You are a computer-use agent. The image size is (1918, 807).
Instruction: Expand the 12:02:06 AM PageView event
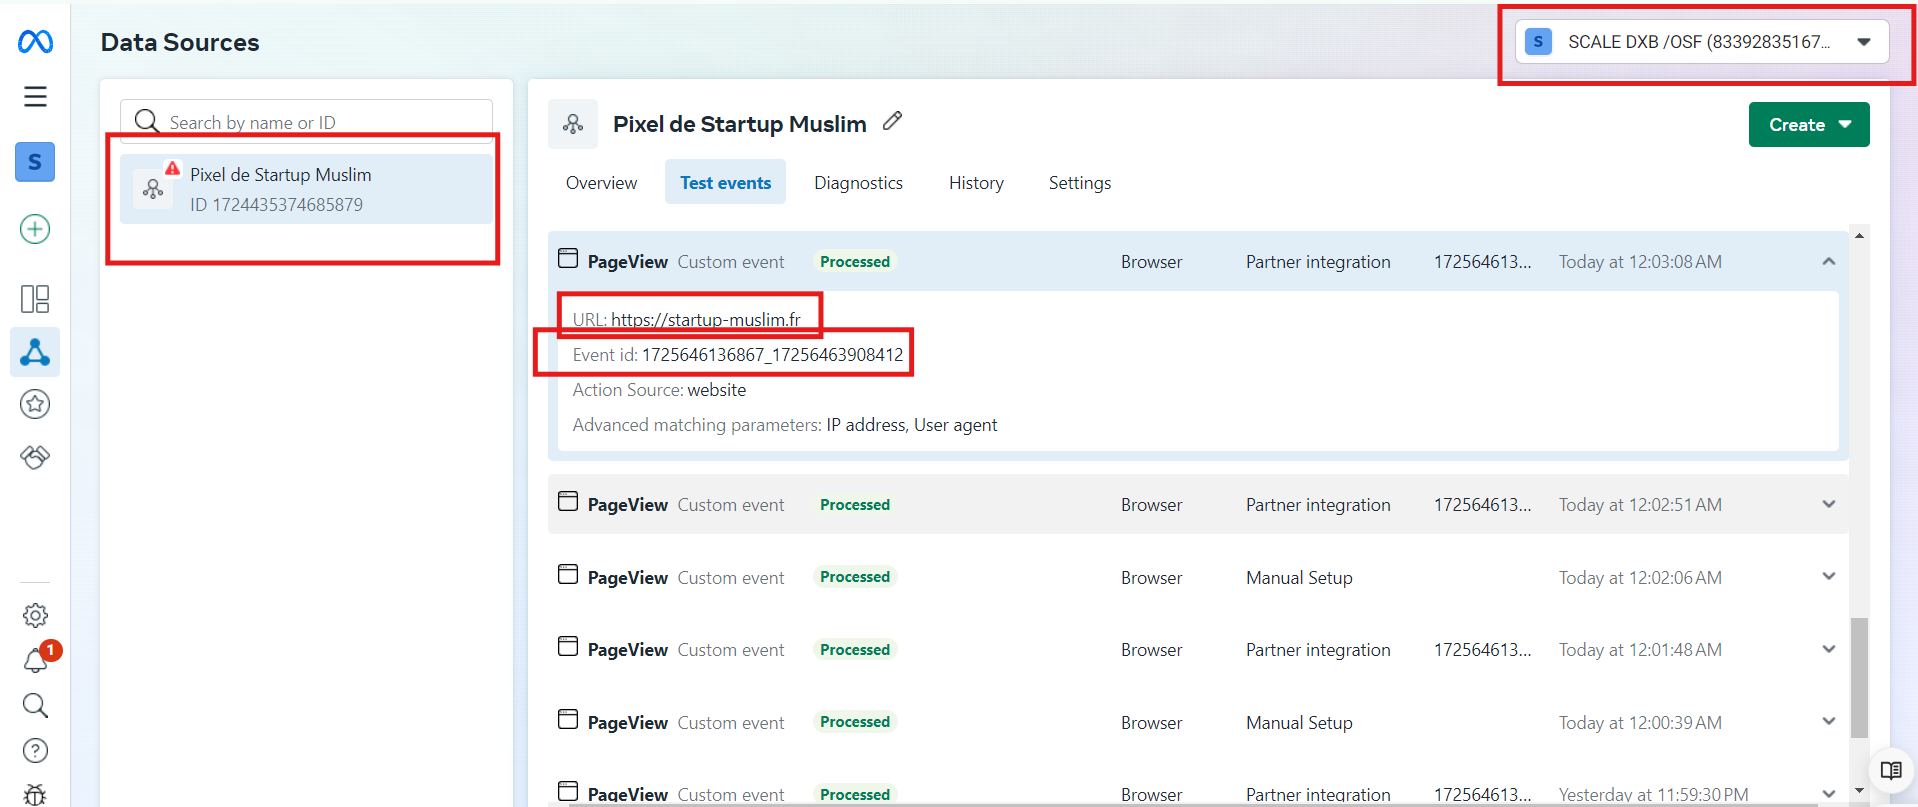1828,577
